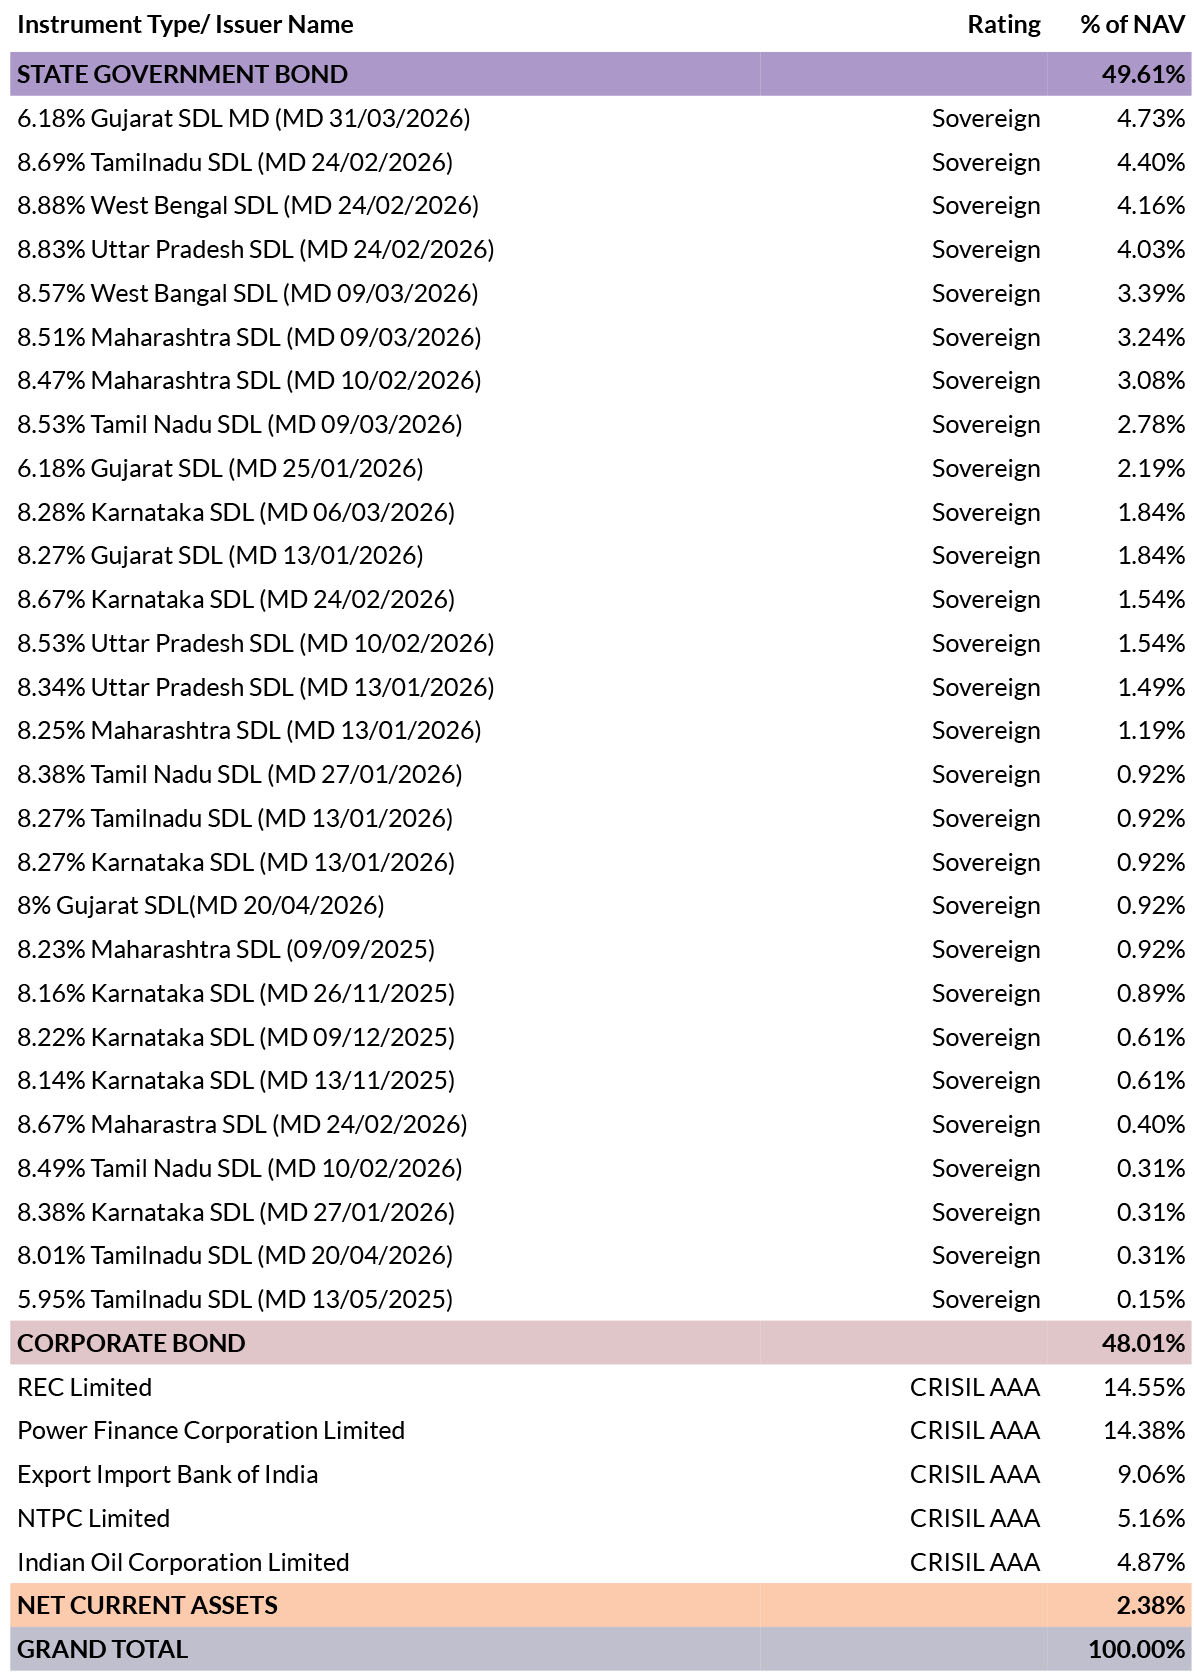Image resolution: width=1194 pixels, height=1674 pixels.
Task: Select Indian Oil Corporation Limited row
Action: pyautogui.click(x=183, y=1562)
